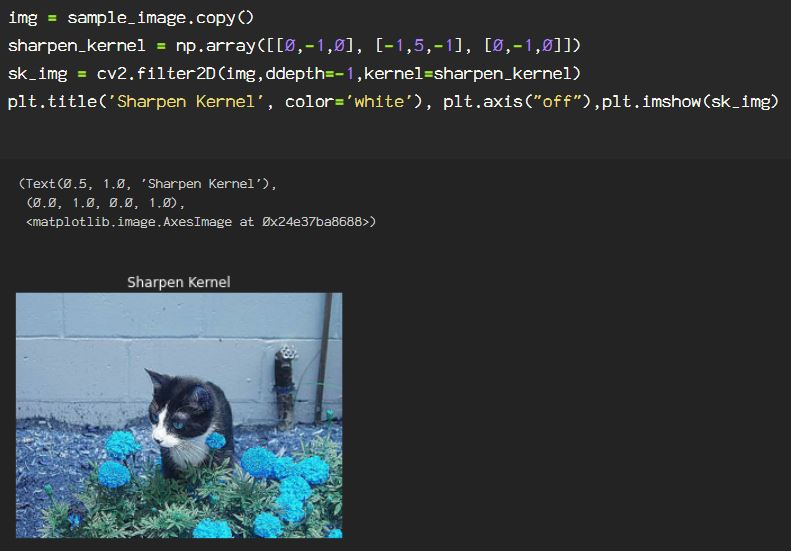Viewport: 791px width, 551px height.
Task: Click the ddepth=-1 argument
Action: [x=309, y=74]
